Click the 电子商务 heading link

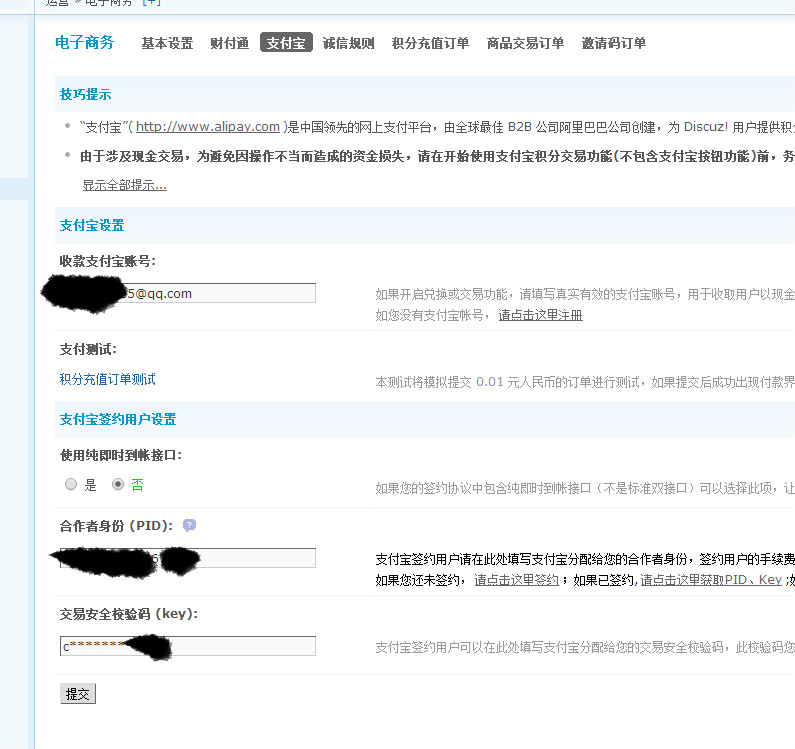[85, 42]
